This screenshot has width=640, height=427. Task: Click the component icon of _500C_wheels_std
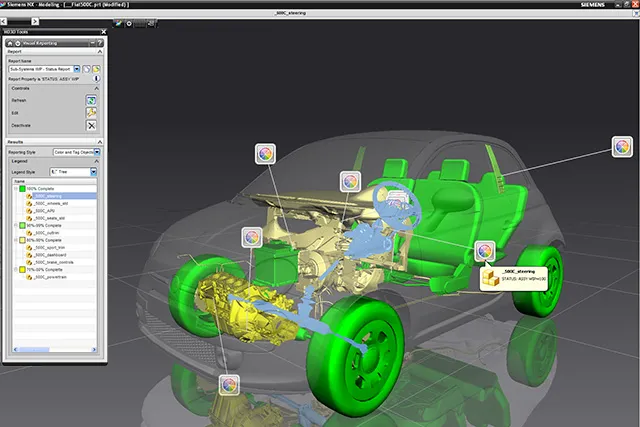pos(29,203)
